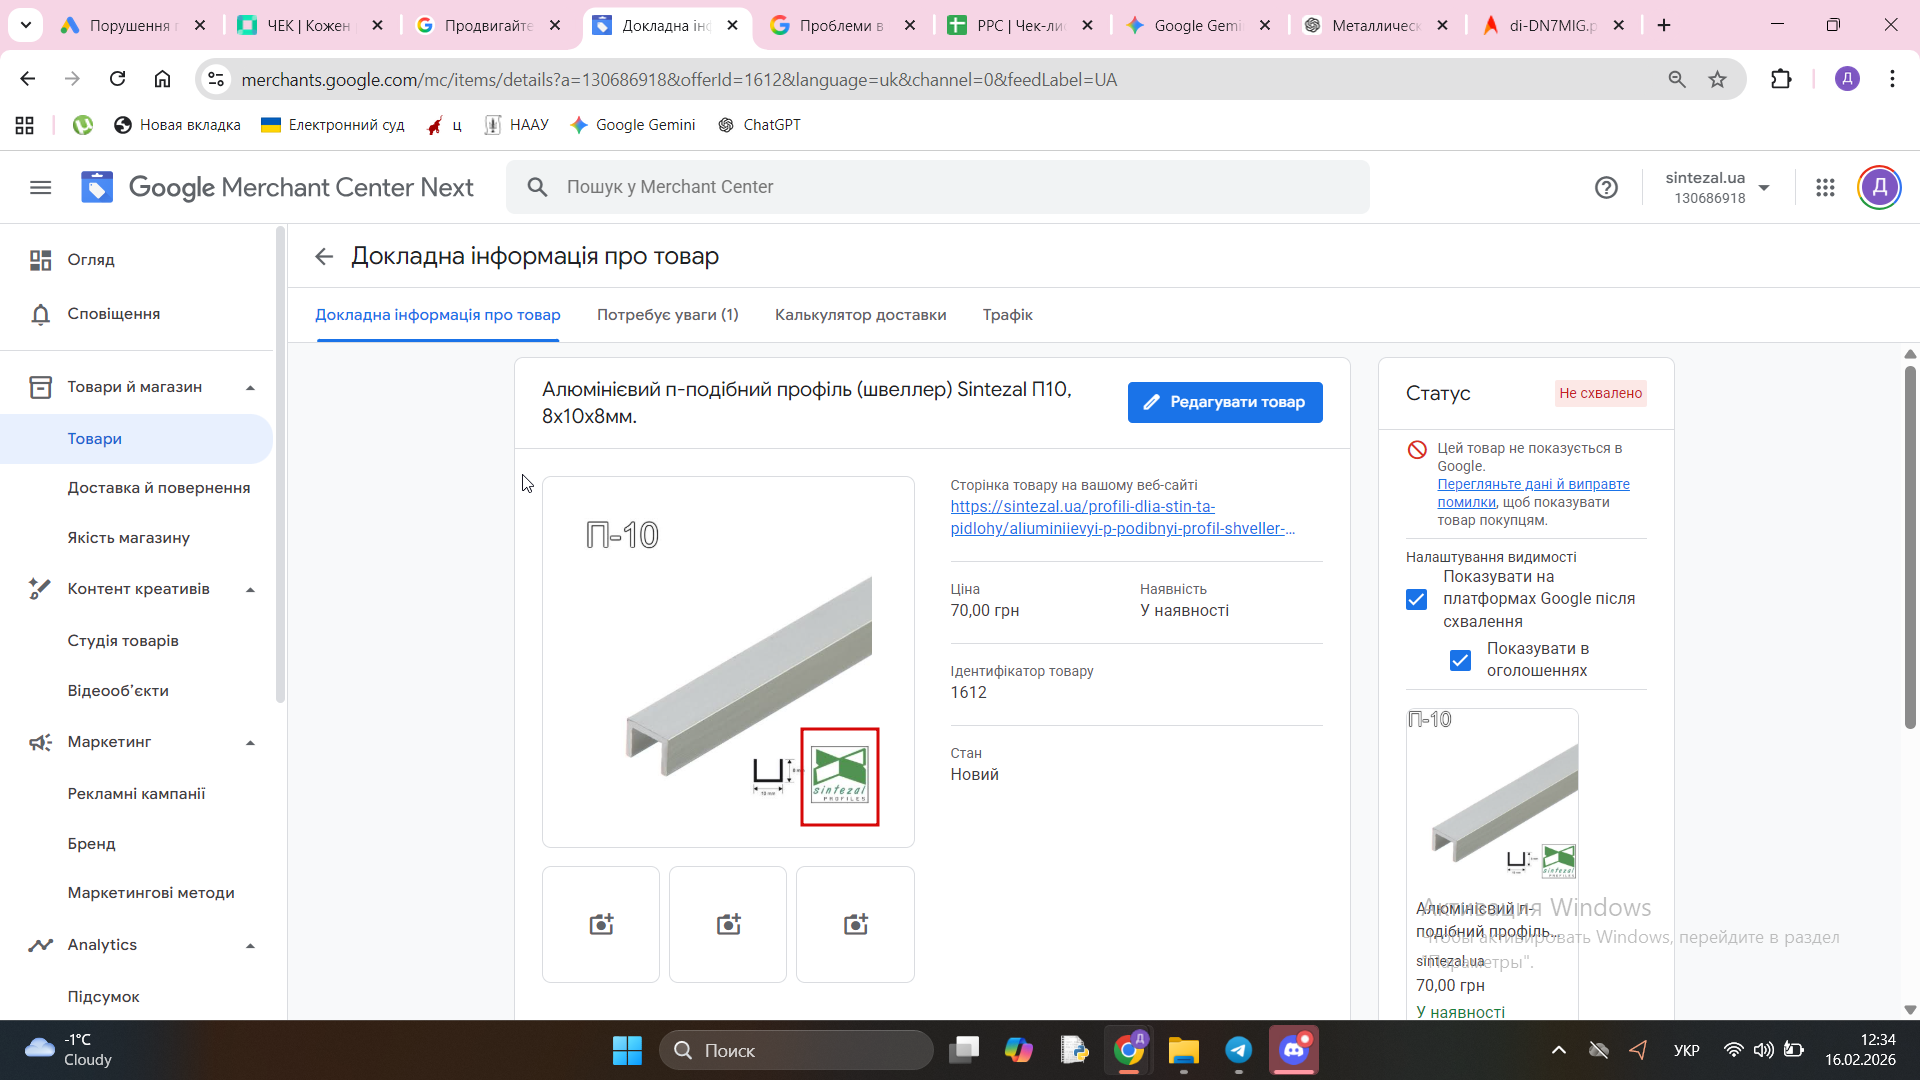Open Telegram from the taskbar
Image resolution: width=1920 pixels, height=1080 pixels.
click(x=1238, y=1050)
